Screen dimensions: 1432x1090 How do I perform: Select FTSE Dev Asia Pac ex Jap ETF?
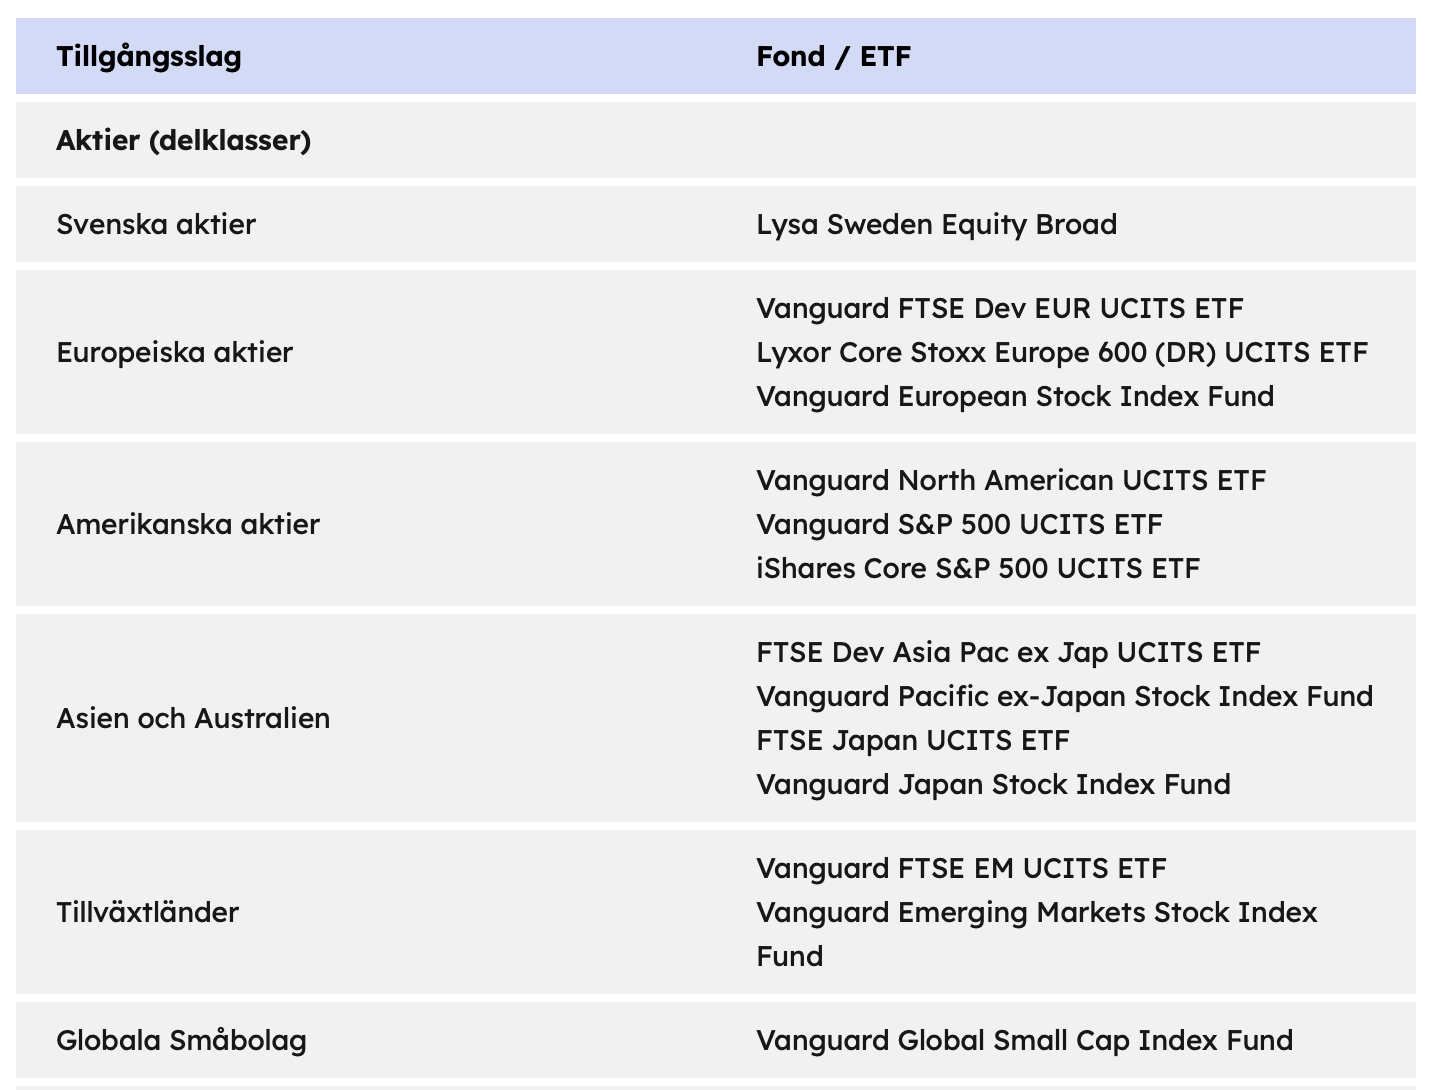pyautogui.click(x=1008, y=652)
